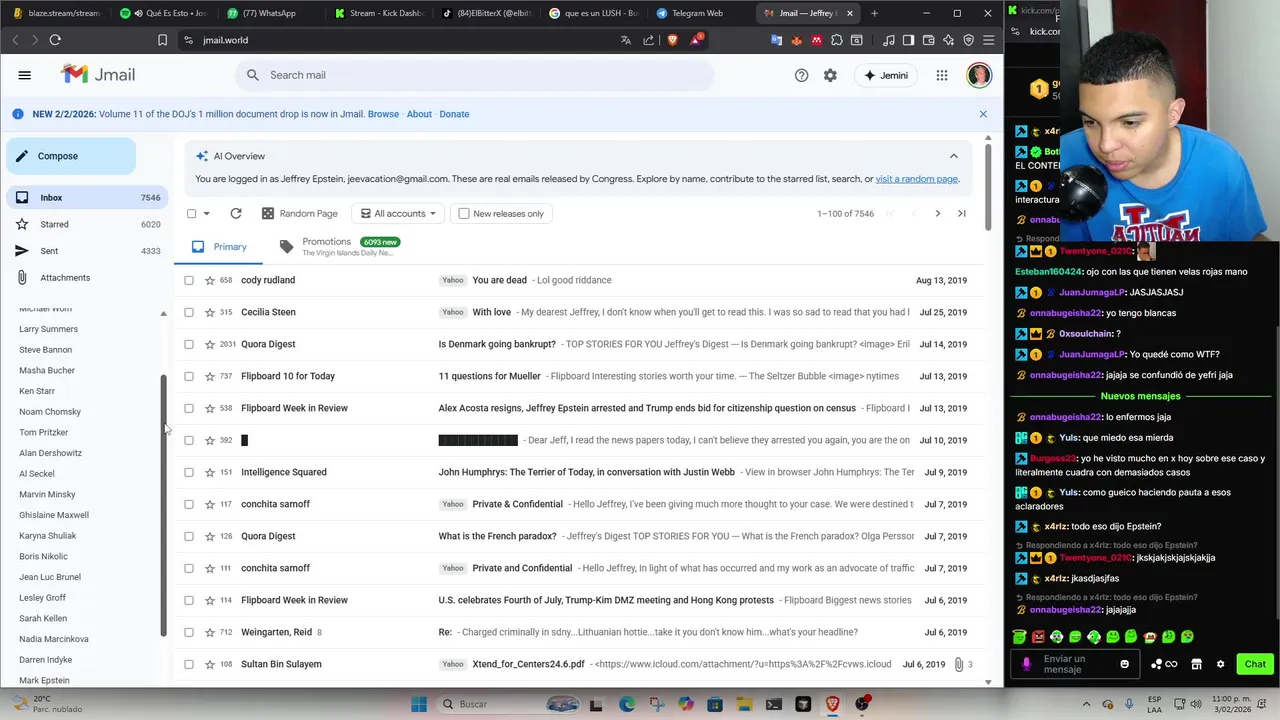This screenshot has width=1280, height=720.
Task: Open attachment paperclip on Sultan Bin Sulayem email
Action: pos(959,664)
